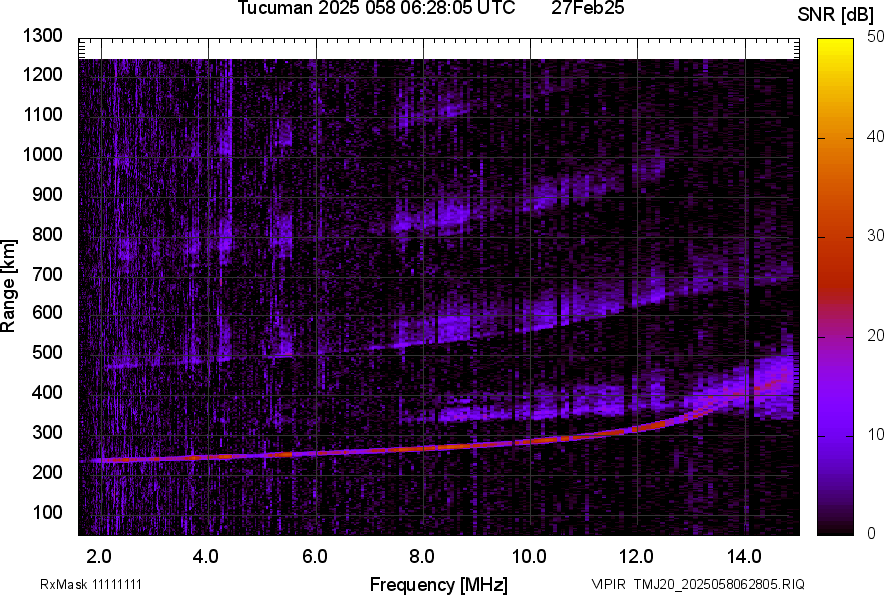Screen dimensions: 884x595
Task: Click the 50 tick label on the colorbar
Action: click(876, 37)
